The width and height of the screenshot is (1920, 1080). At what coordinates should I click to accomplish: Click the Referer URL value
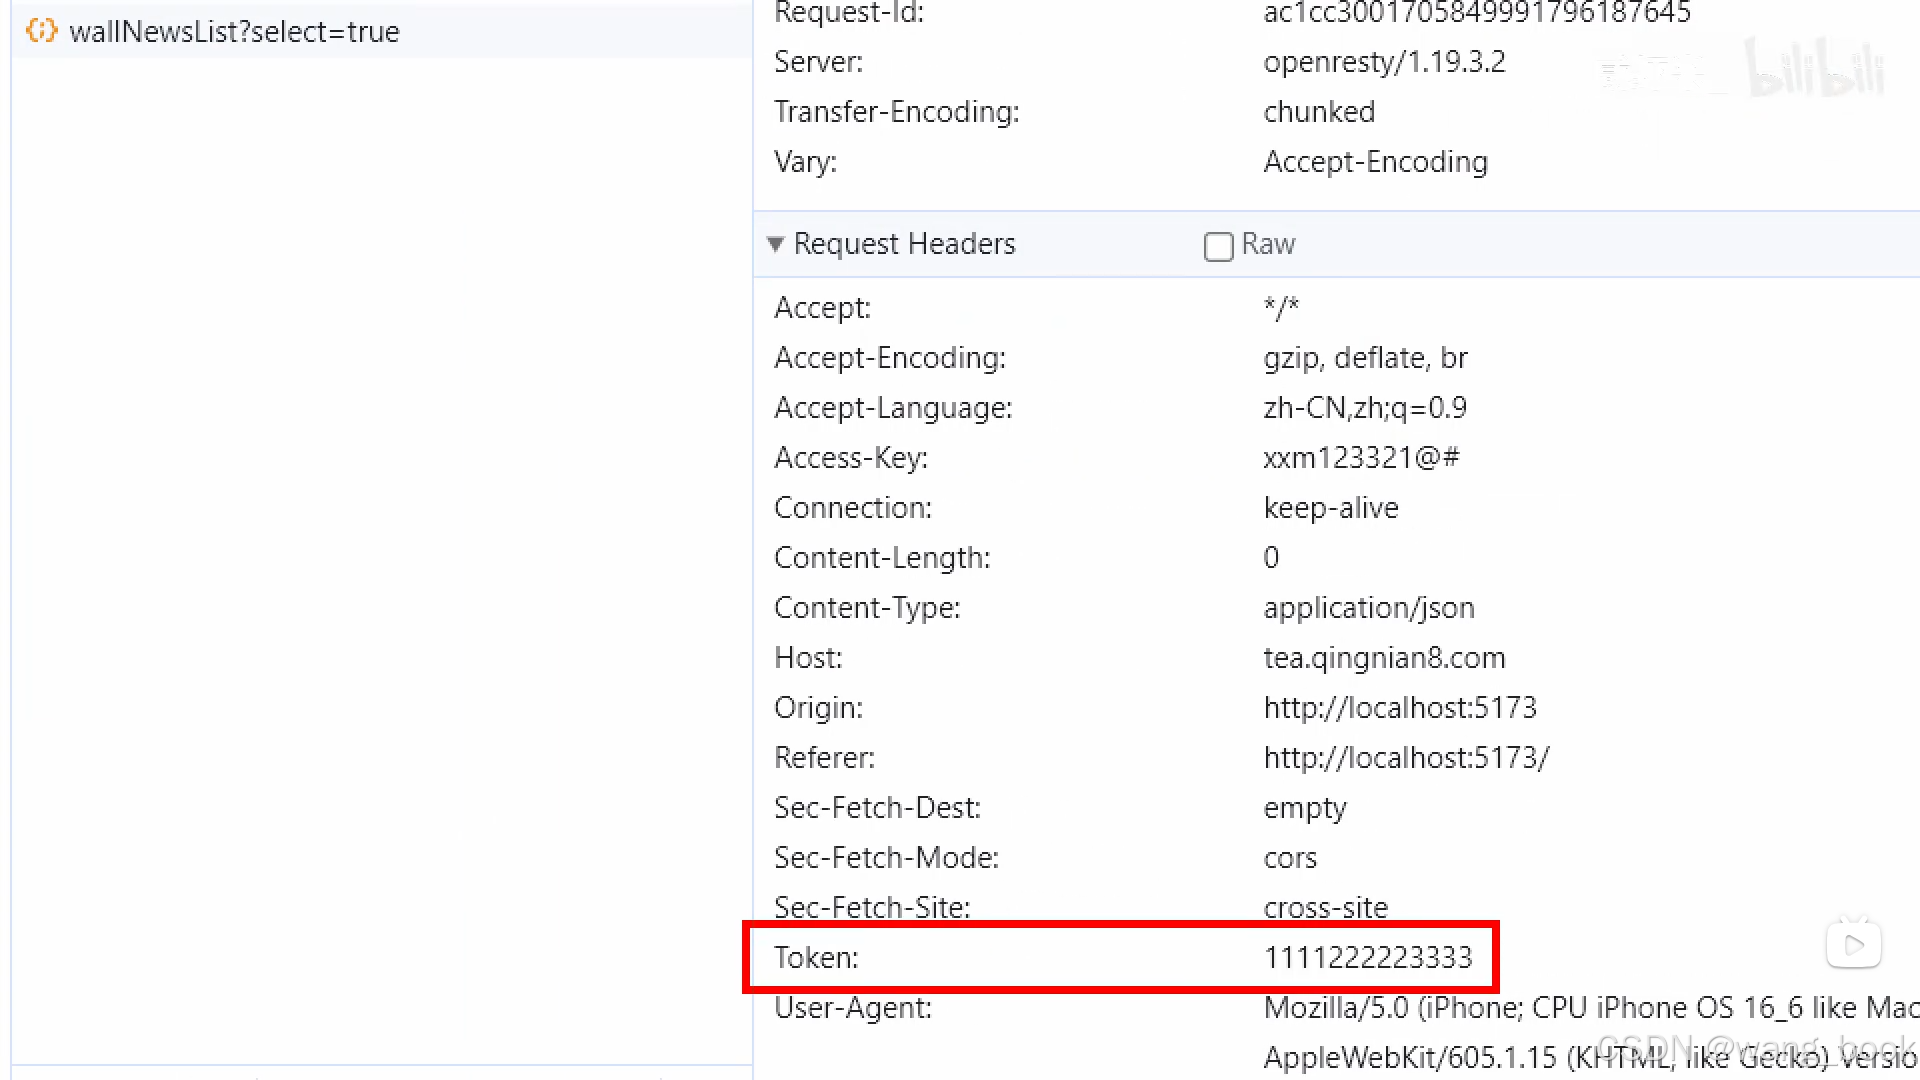click(x=1405, y=758)
